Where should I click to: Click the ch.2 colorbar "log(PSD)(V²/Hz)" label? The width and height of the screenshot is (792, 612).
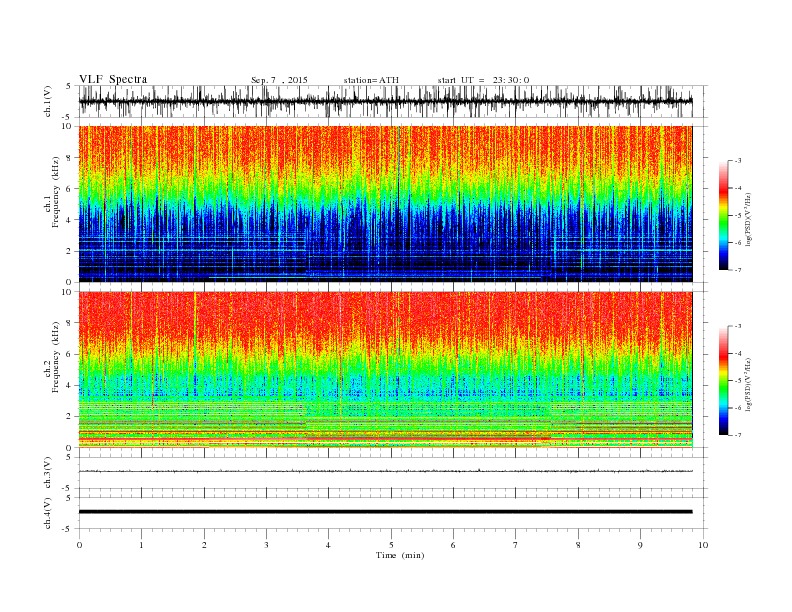[748, 384]
